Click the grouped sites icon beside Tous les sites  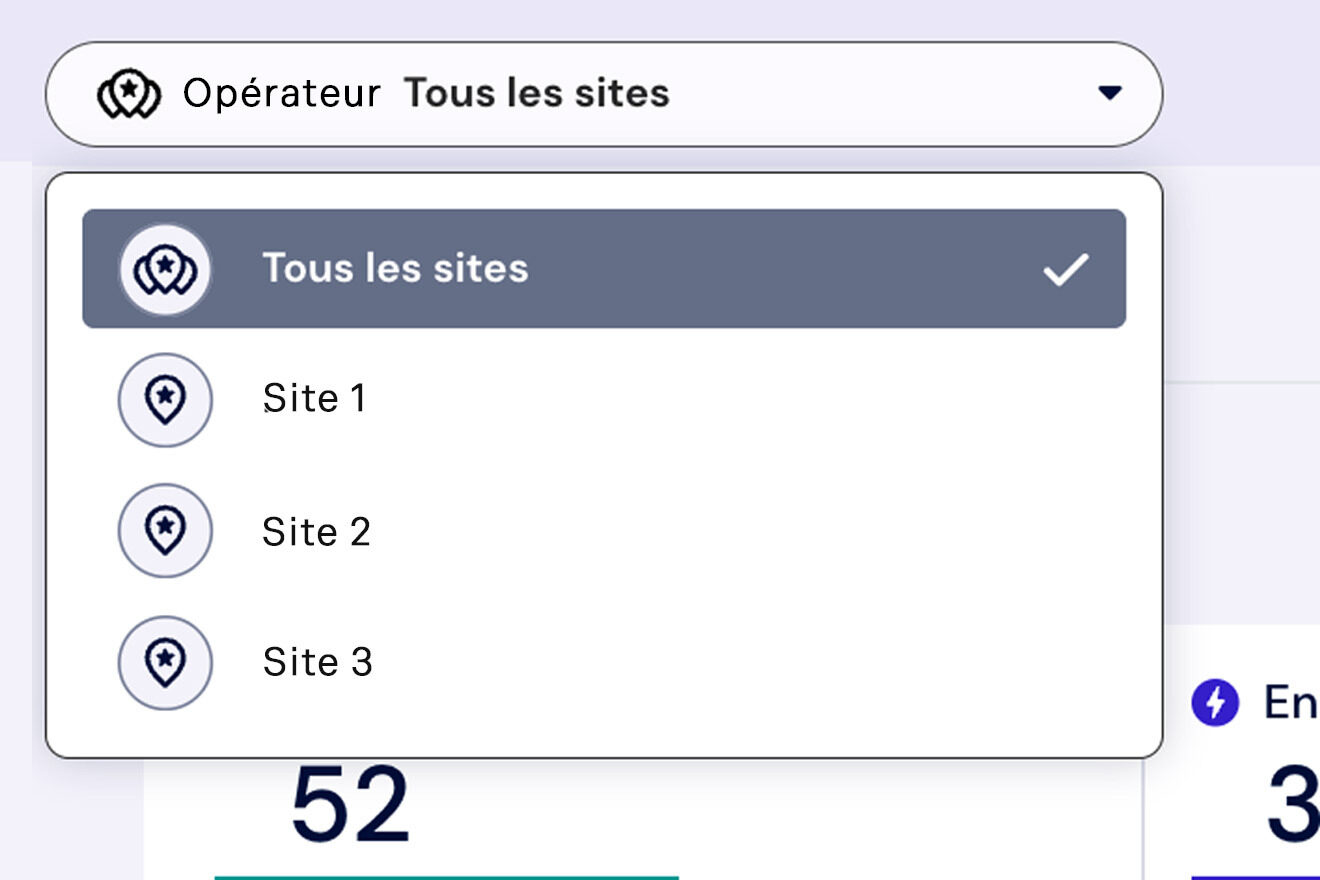pos(164,267)
